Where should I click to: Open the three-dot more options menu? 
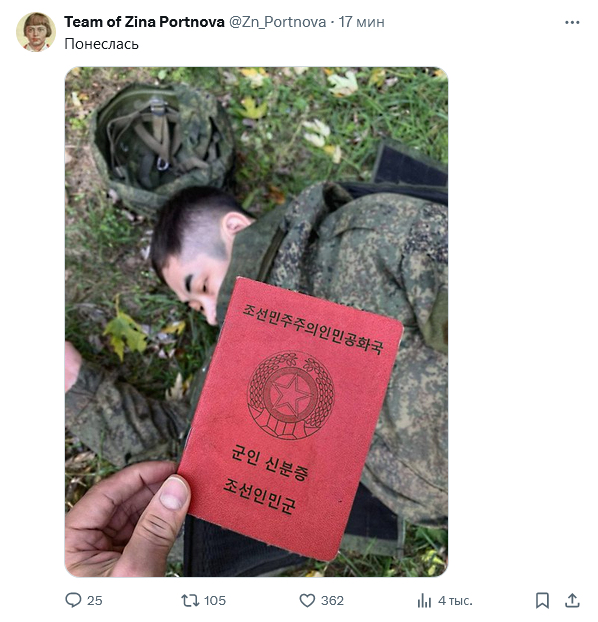point(572,23)
